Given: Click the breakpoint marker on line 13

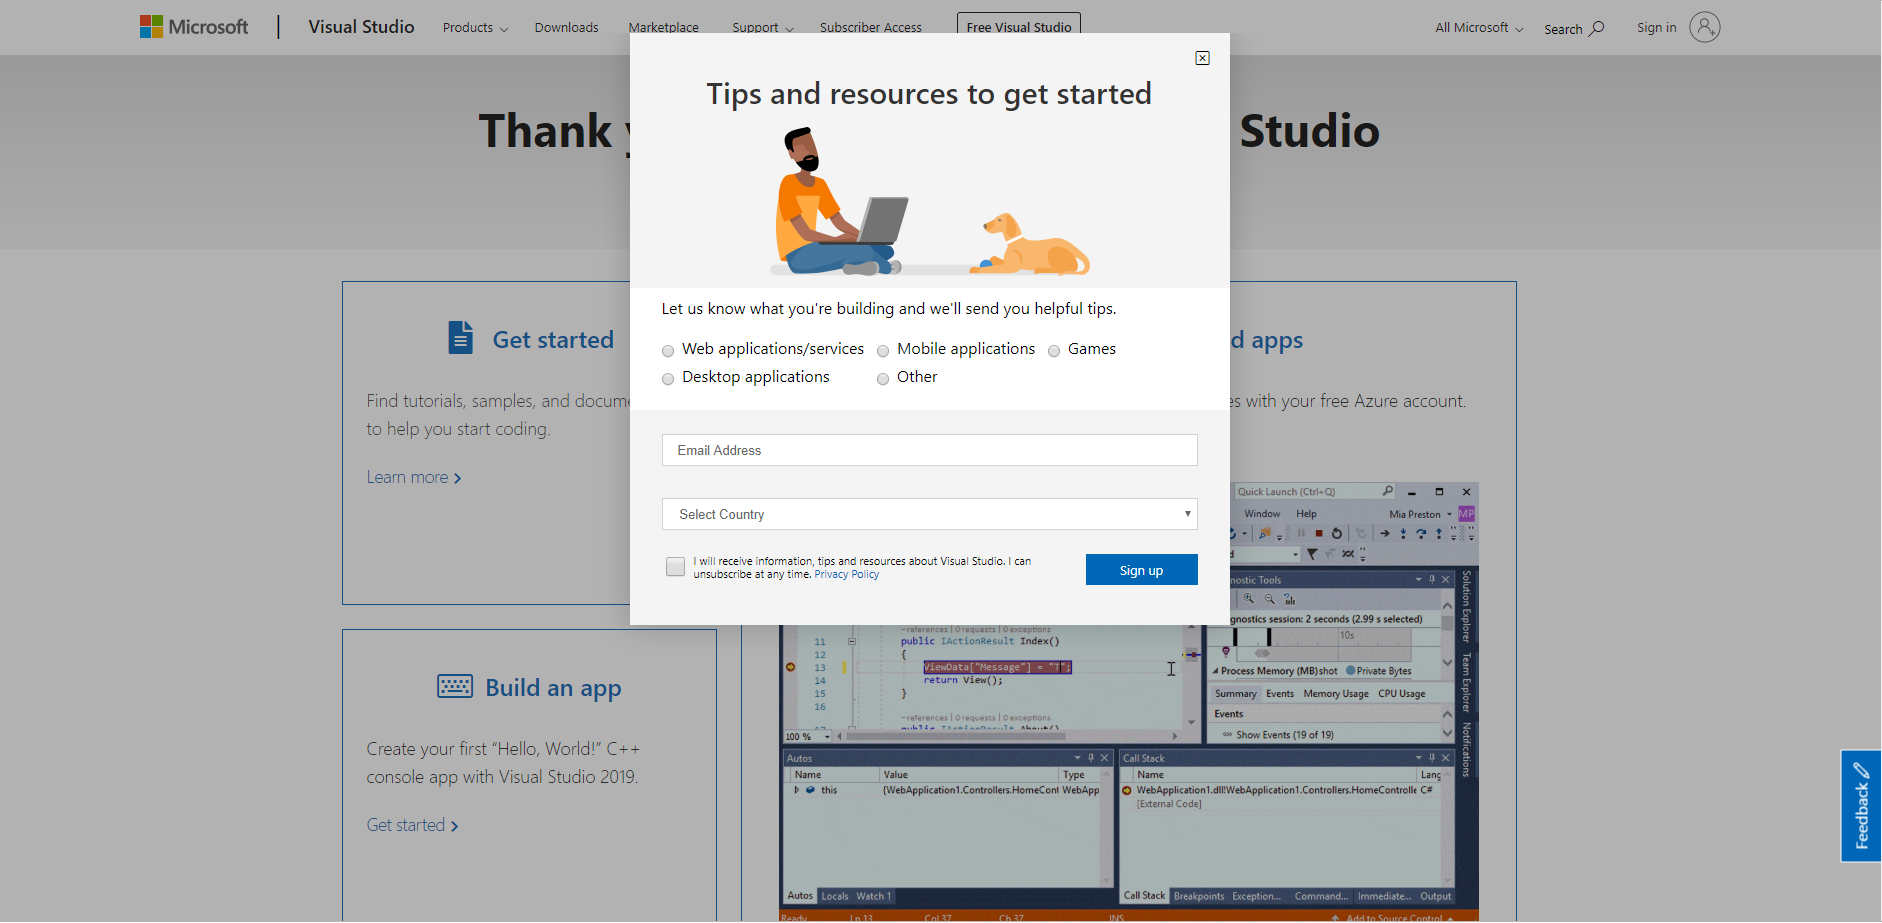Looking at the screenshot, I should [791, 667].
